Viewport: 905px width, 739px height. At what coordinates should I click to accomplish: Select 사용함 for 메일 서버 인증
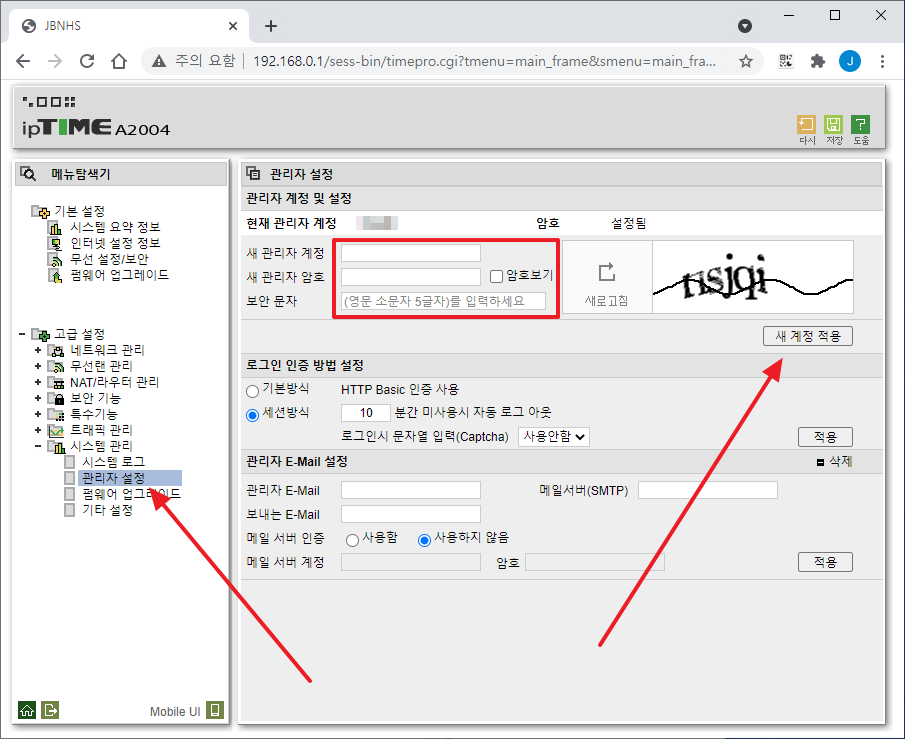352,540
